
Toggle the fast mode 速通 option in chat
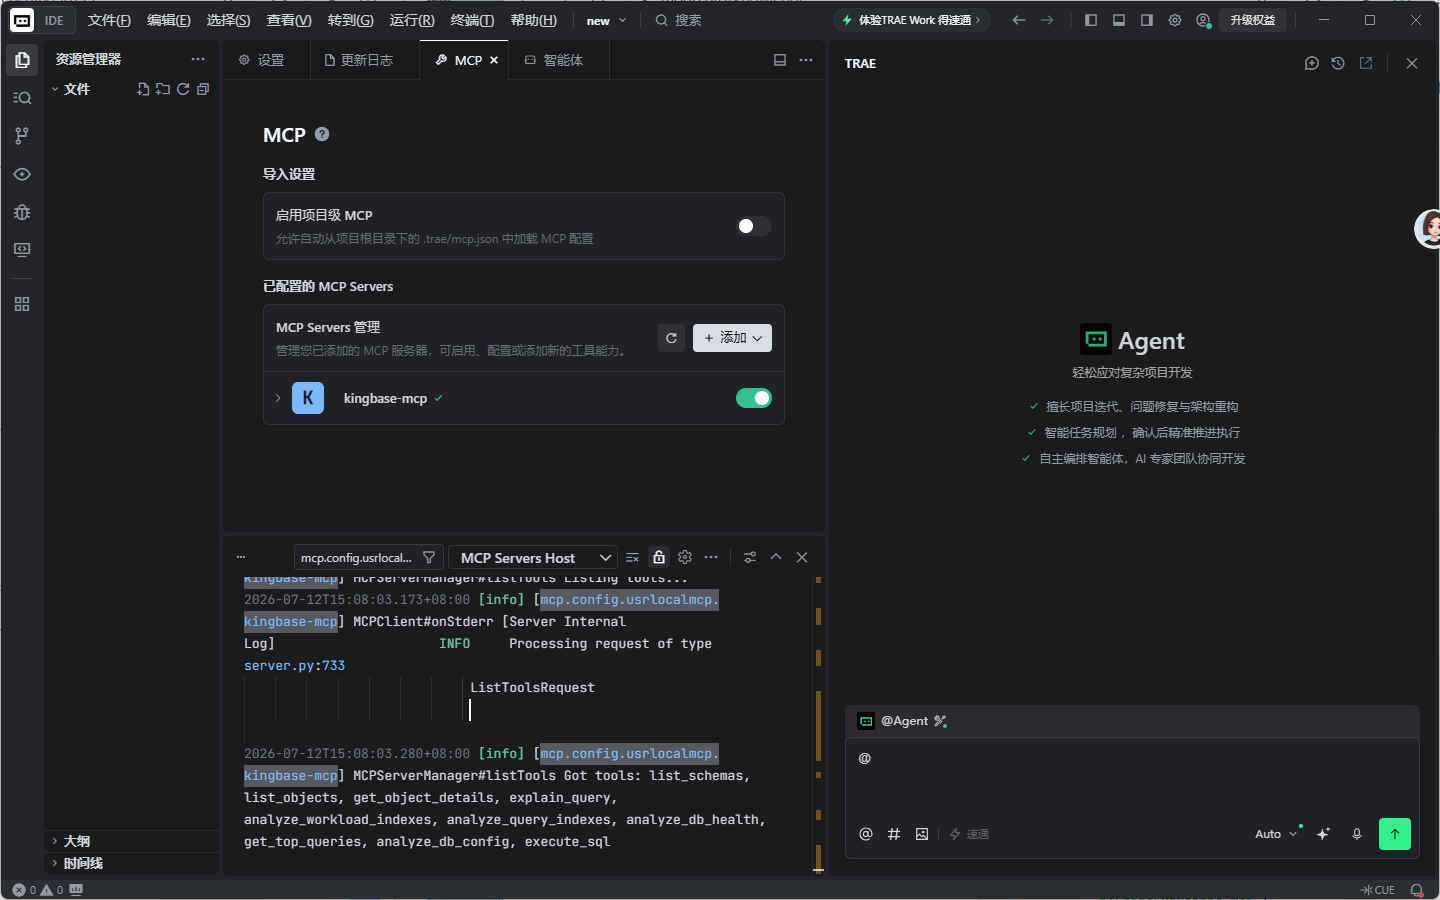click(x=969, y=834)
